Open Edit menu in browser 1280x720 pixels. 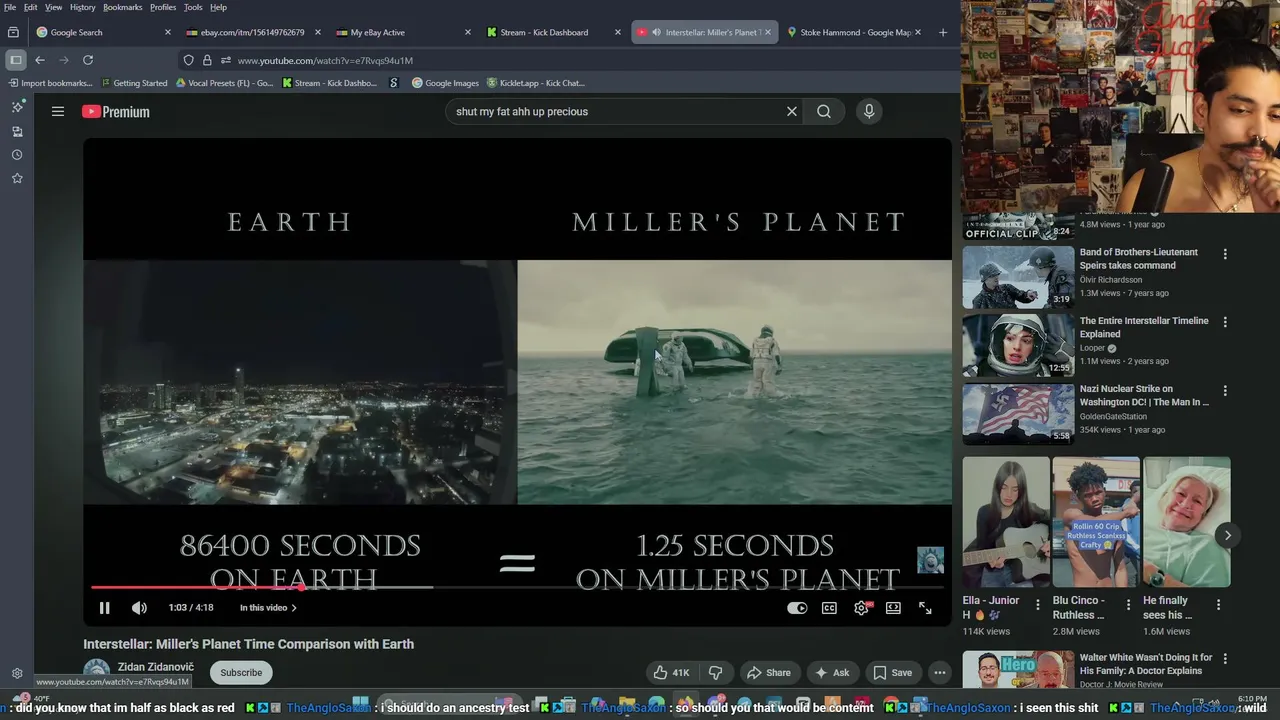pos(31,7)
